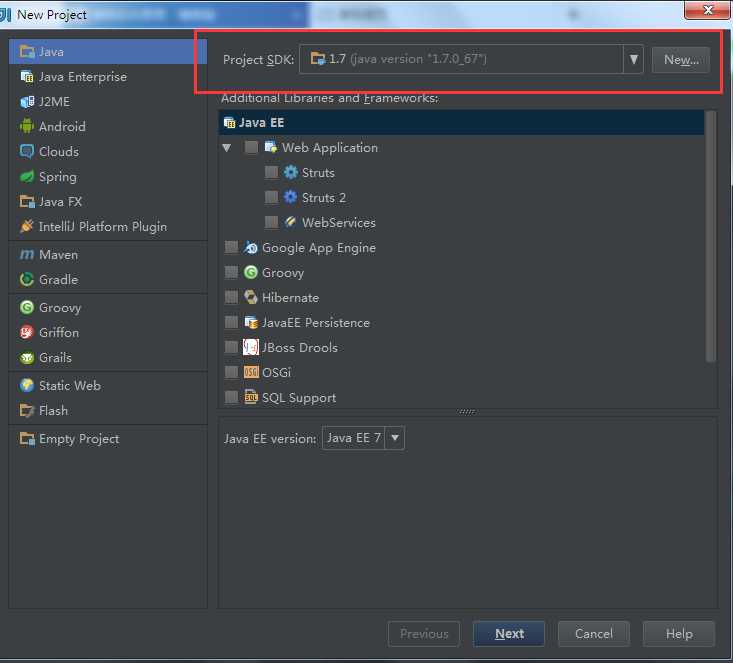Click the Maven label in project types
733x663 pixels.
click(x=58, y=254)
